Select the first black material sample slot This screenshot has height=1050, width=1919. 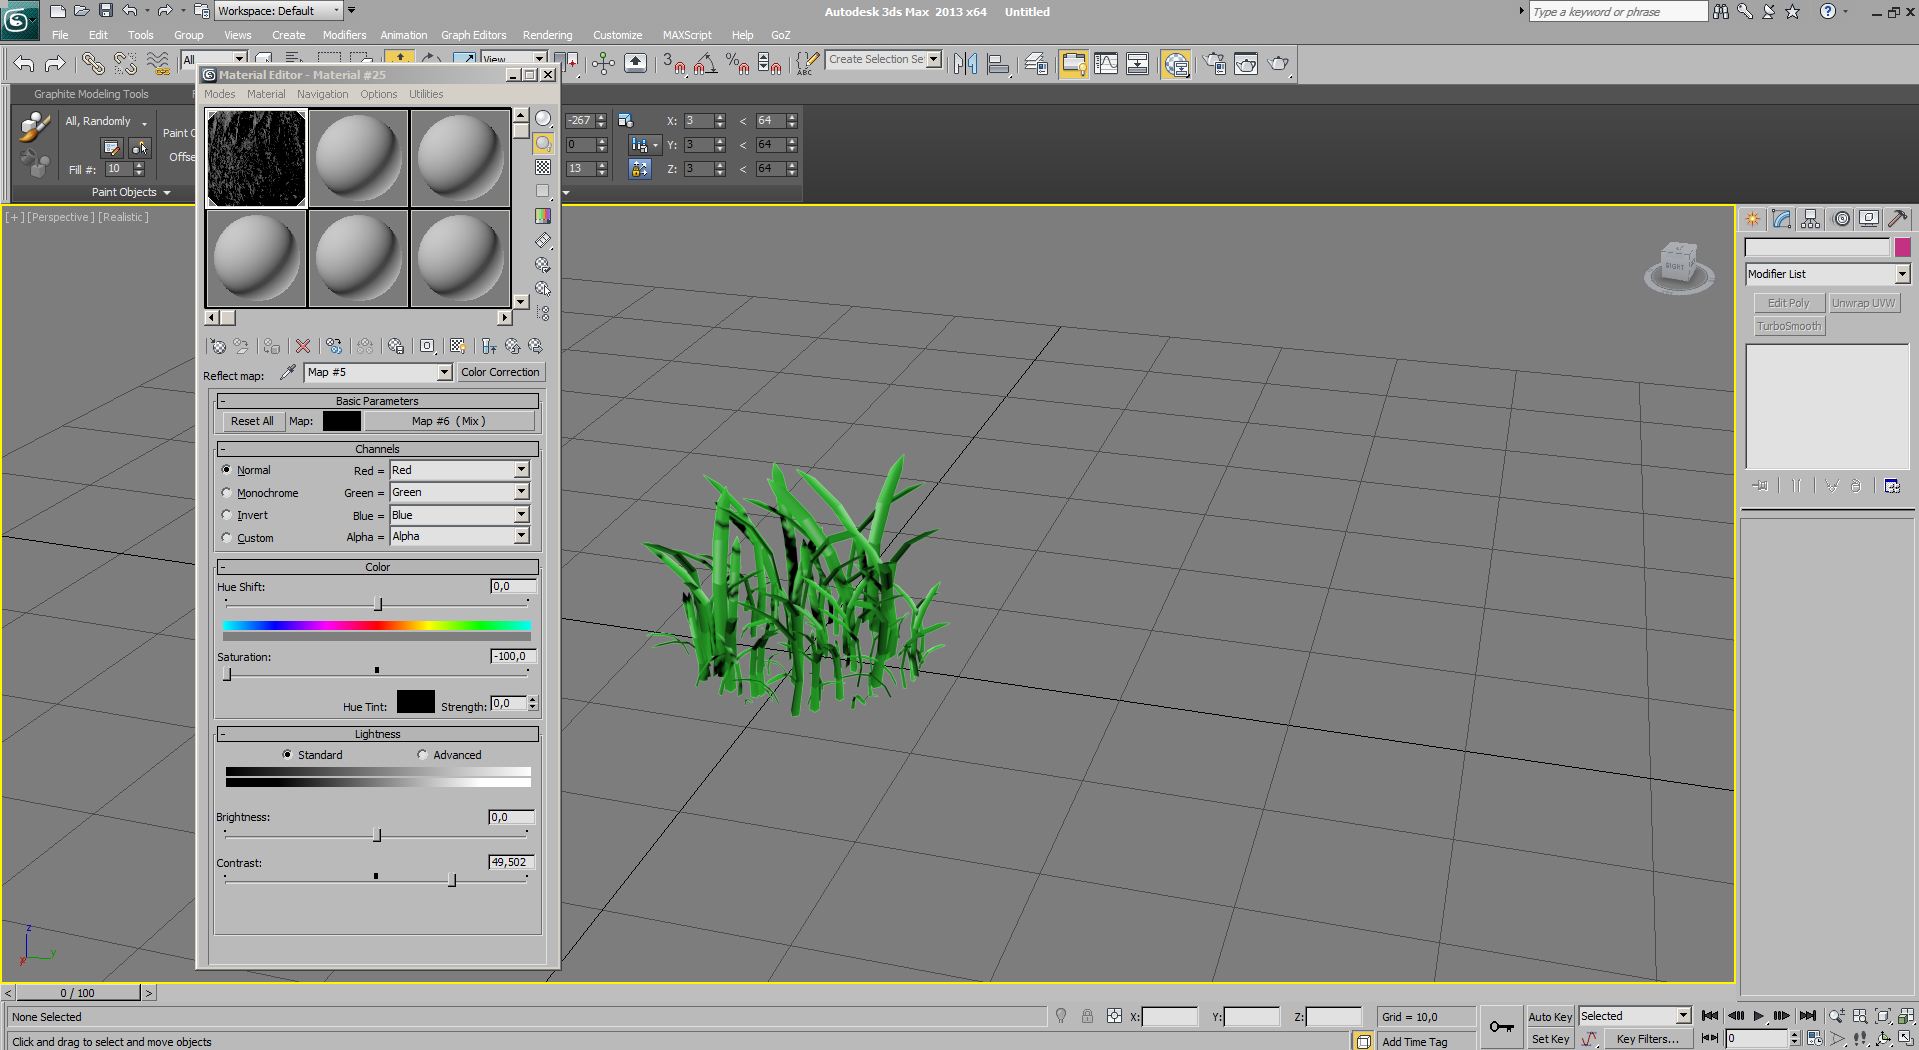[256, 158]
